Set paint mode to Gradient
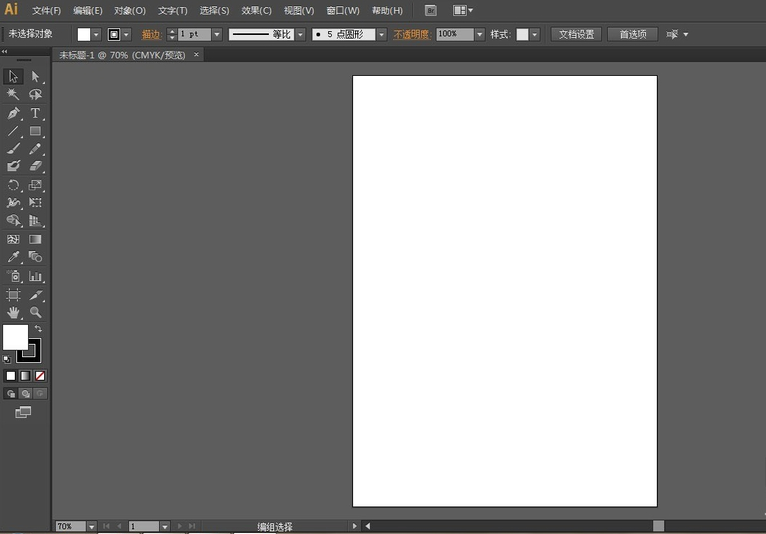Viewport: 766px width, 534px height. pyautogui.click(x=25, y=376)
